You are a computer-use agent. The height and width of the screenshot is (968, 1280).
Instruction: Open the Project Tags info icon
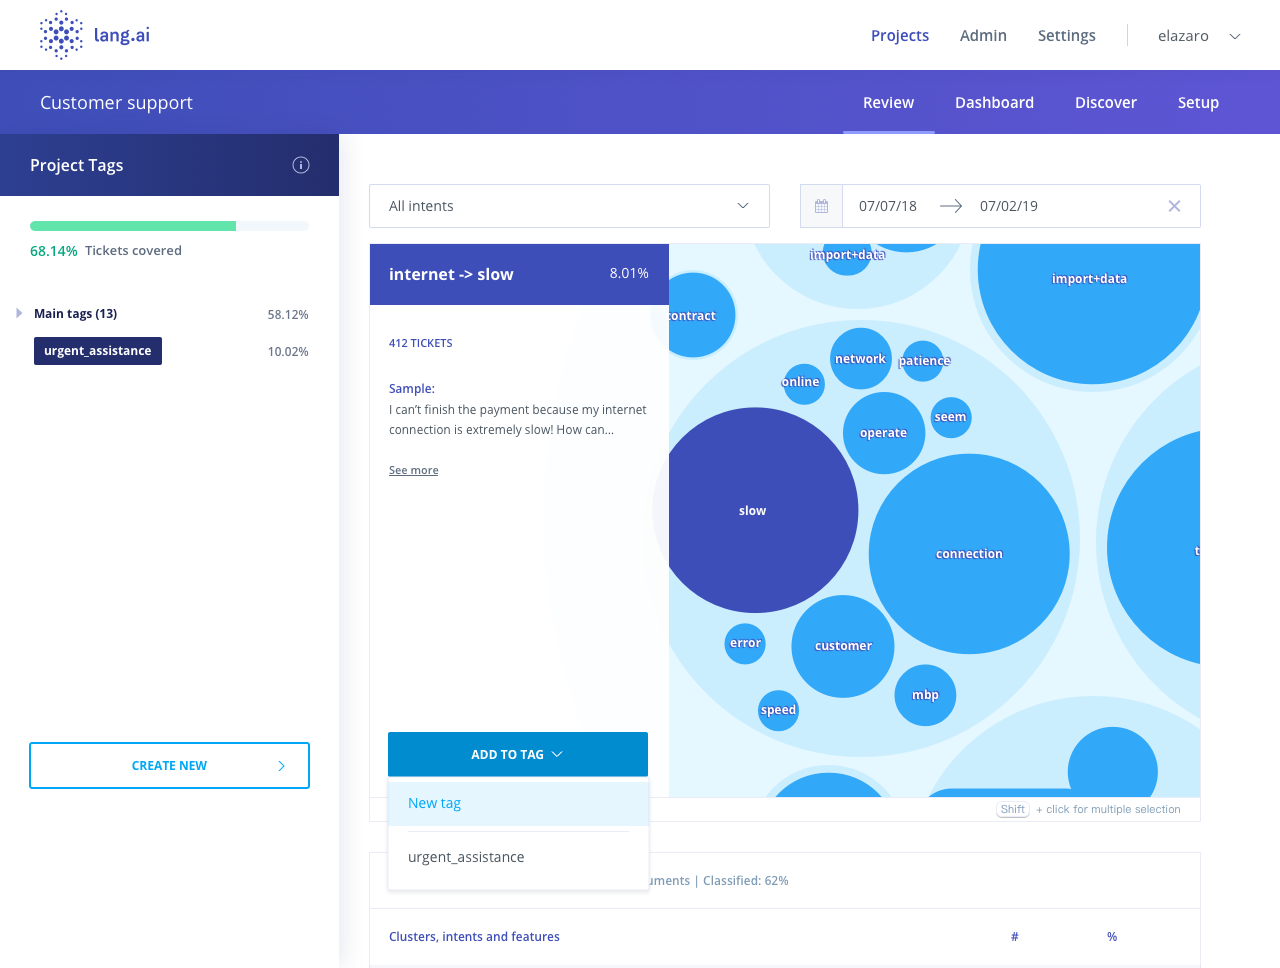tap(301, 165)
